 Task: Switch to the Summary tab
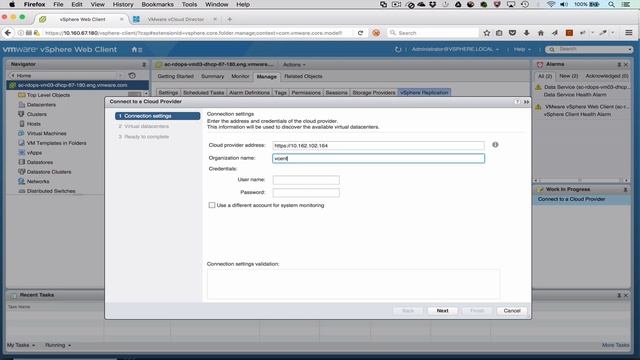212,76
